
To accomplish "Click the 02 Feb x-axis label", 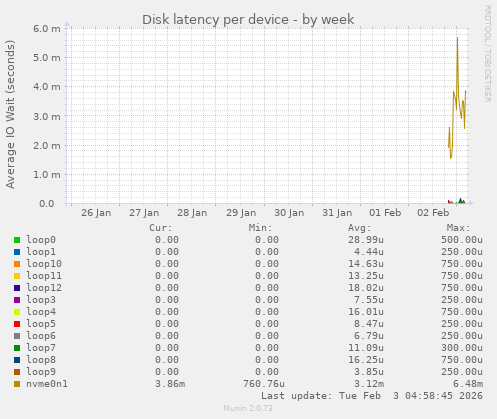I will point(433,213).
